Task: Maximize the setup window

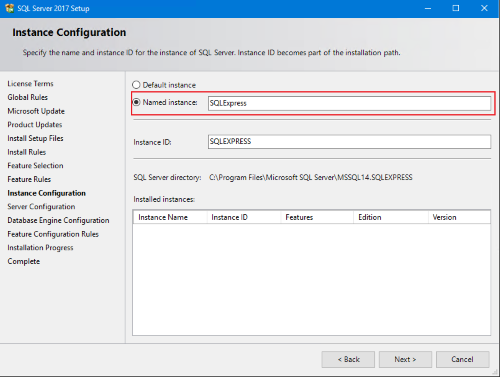Action: (x=456, y=8)
